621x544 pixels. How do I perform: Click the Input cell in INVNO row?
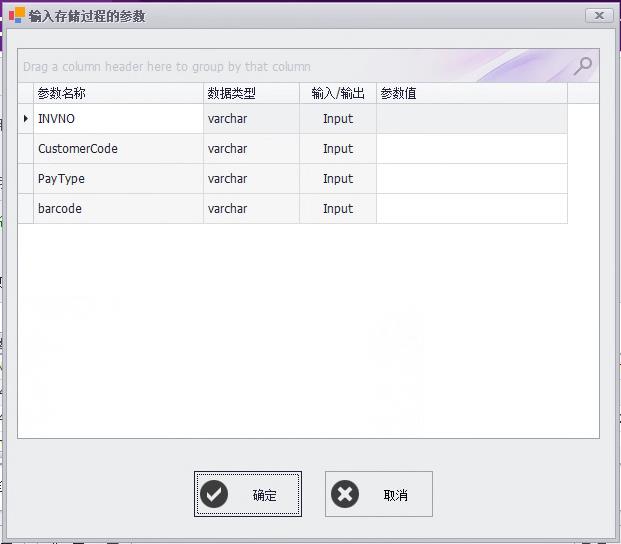pyautogui.click(x=338, y=119)
